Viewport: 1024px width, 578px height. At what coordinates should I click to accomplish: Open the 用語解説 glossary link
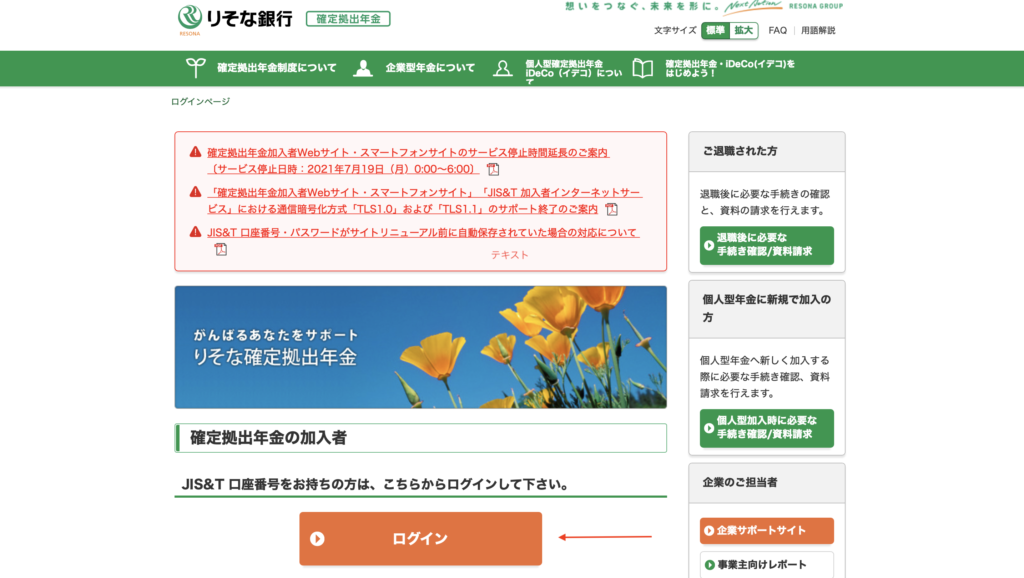[x=817, y=30]
